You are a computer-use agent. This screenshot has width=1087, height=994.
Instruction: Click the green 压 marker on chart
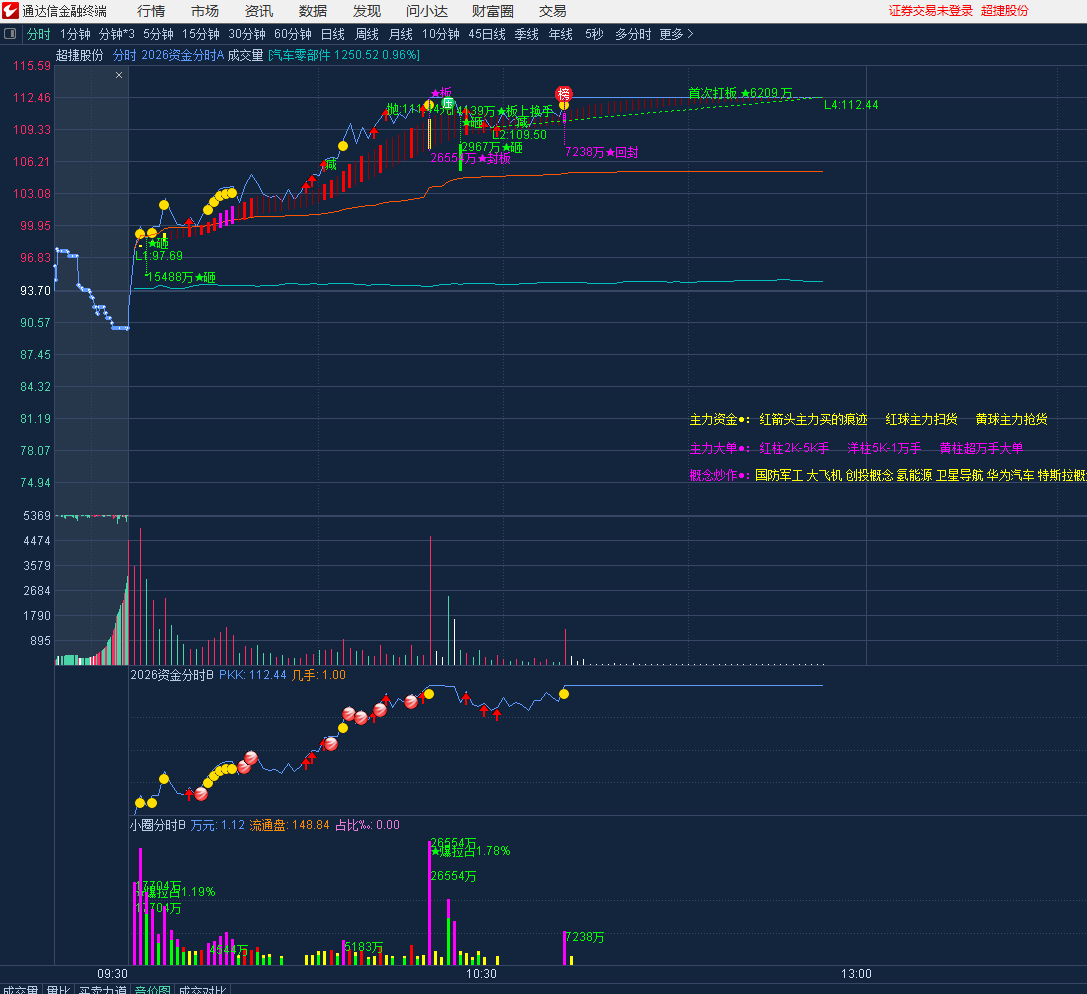[x=448, y=104]
